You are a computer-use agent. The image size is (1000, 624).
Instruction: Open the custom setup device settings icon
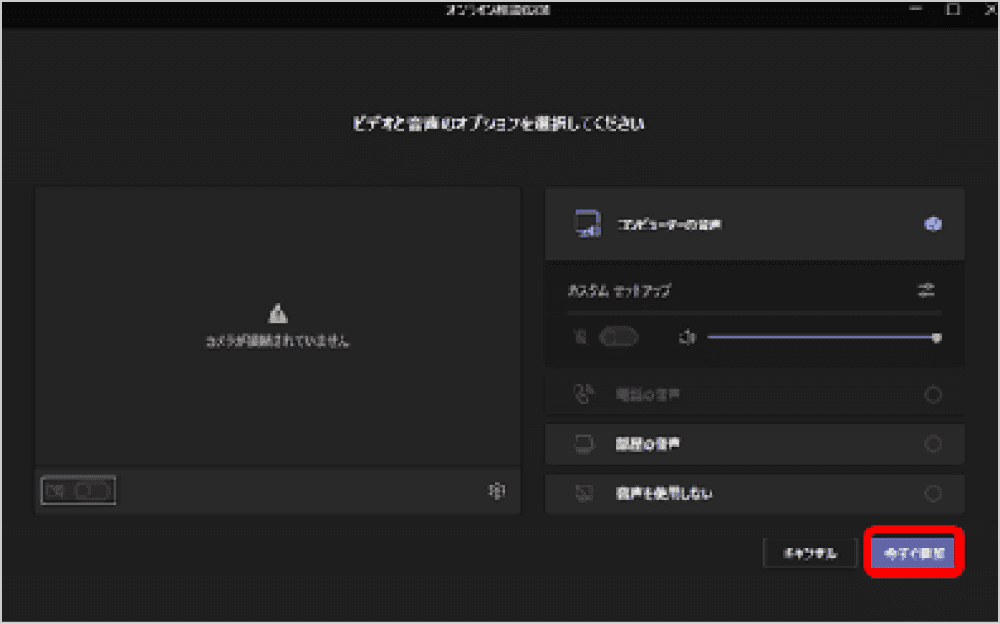[926, 290]
